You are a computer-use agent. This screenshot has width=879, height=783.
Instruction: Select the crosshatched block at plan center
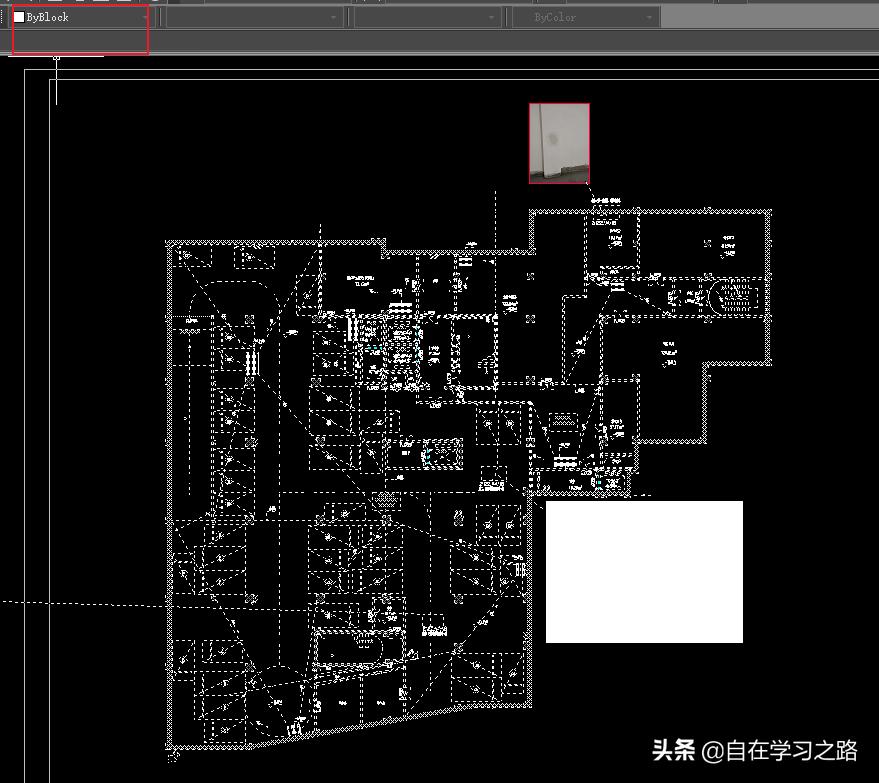point(385,499)
